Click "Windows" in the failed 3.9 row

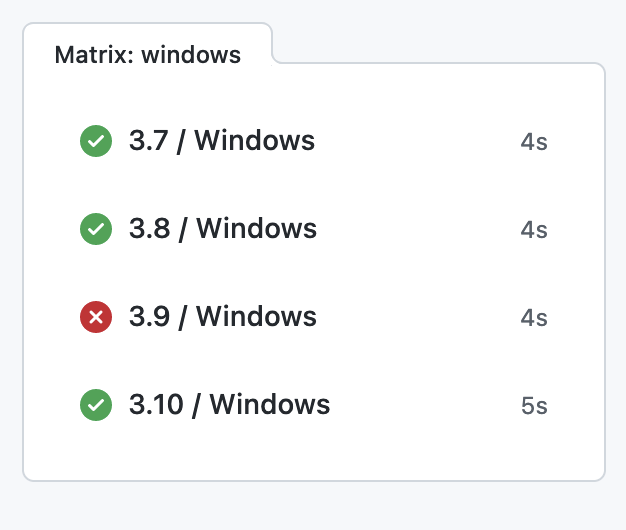tap(257, 318)
